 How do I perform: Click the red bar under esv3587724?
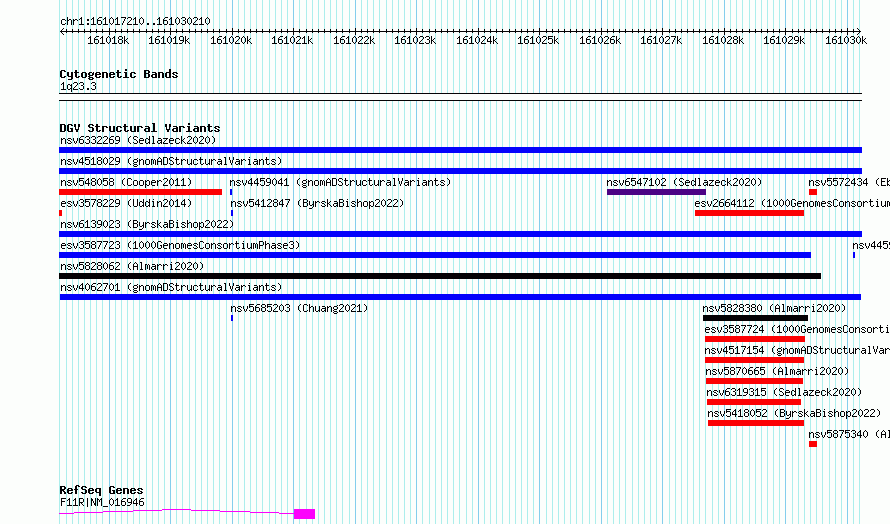point(755,339)
